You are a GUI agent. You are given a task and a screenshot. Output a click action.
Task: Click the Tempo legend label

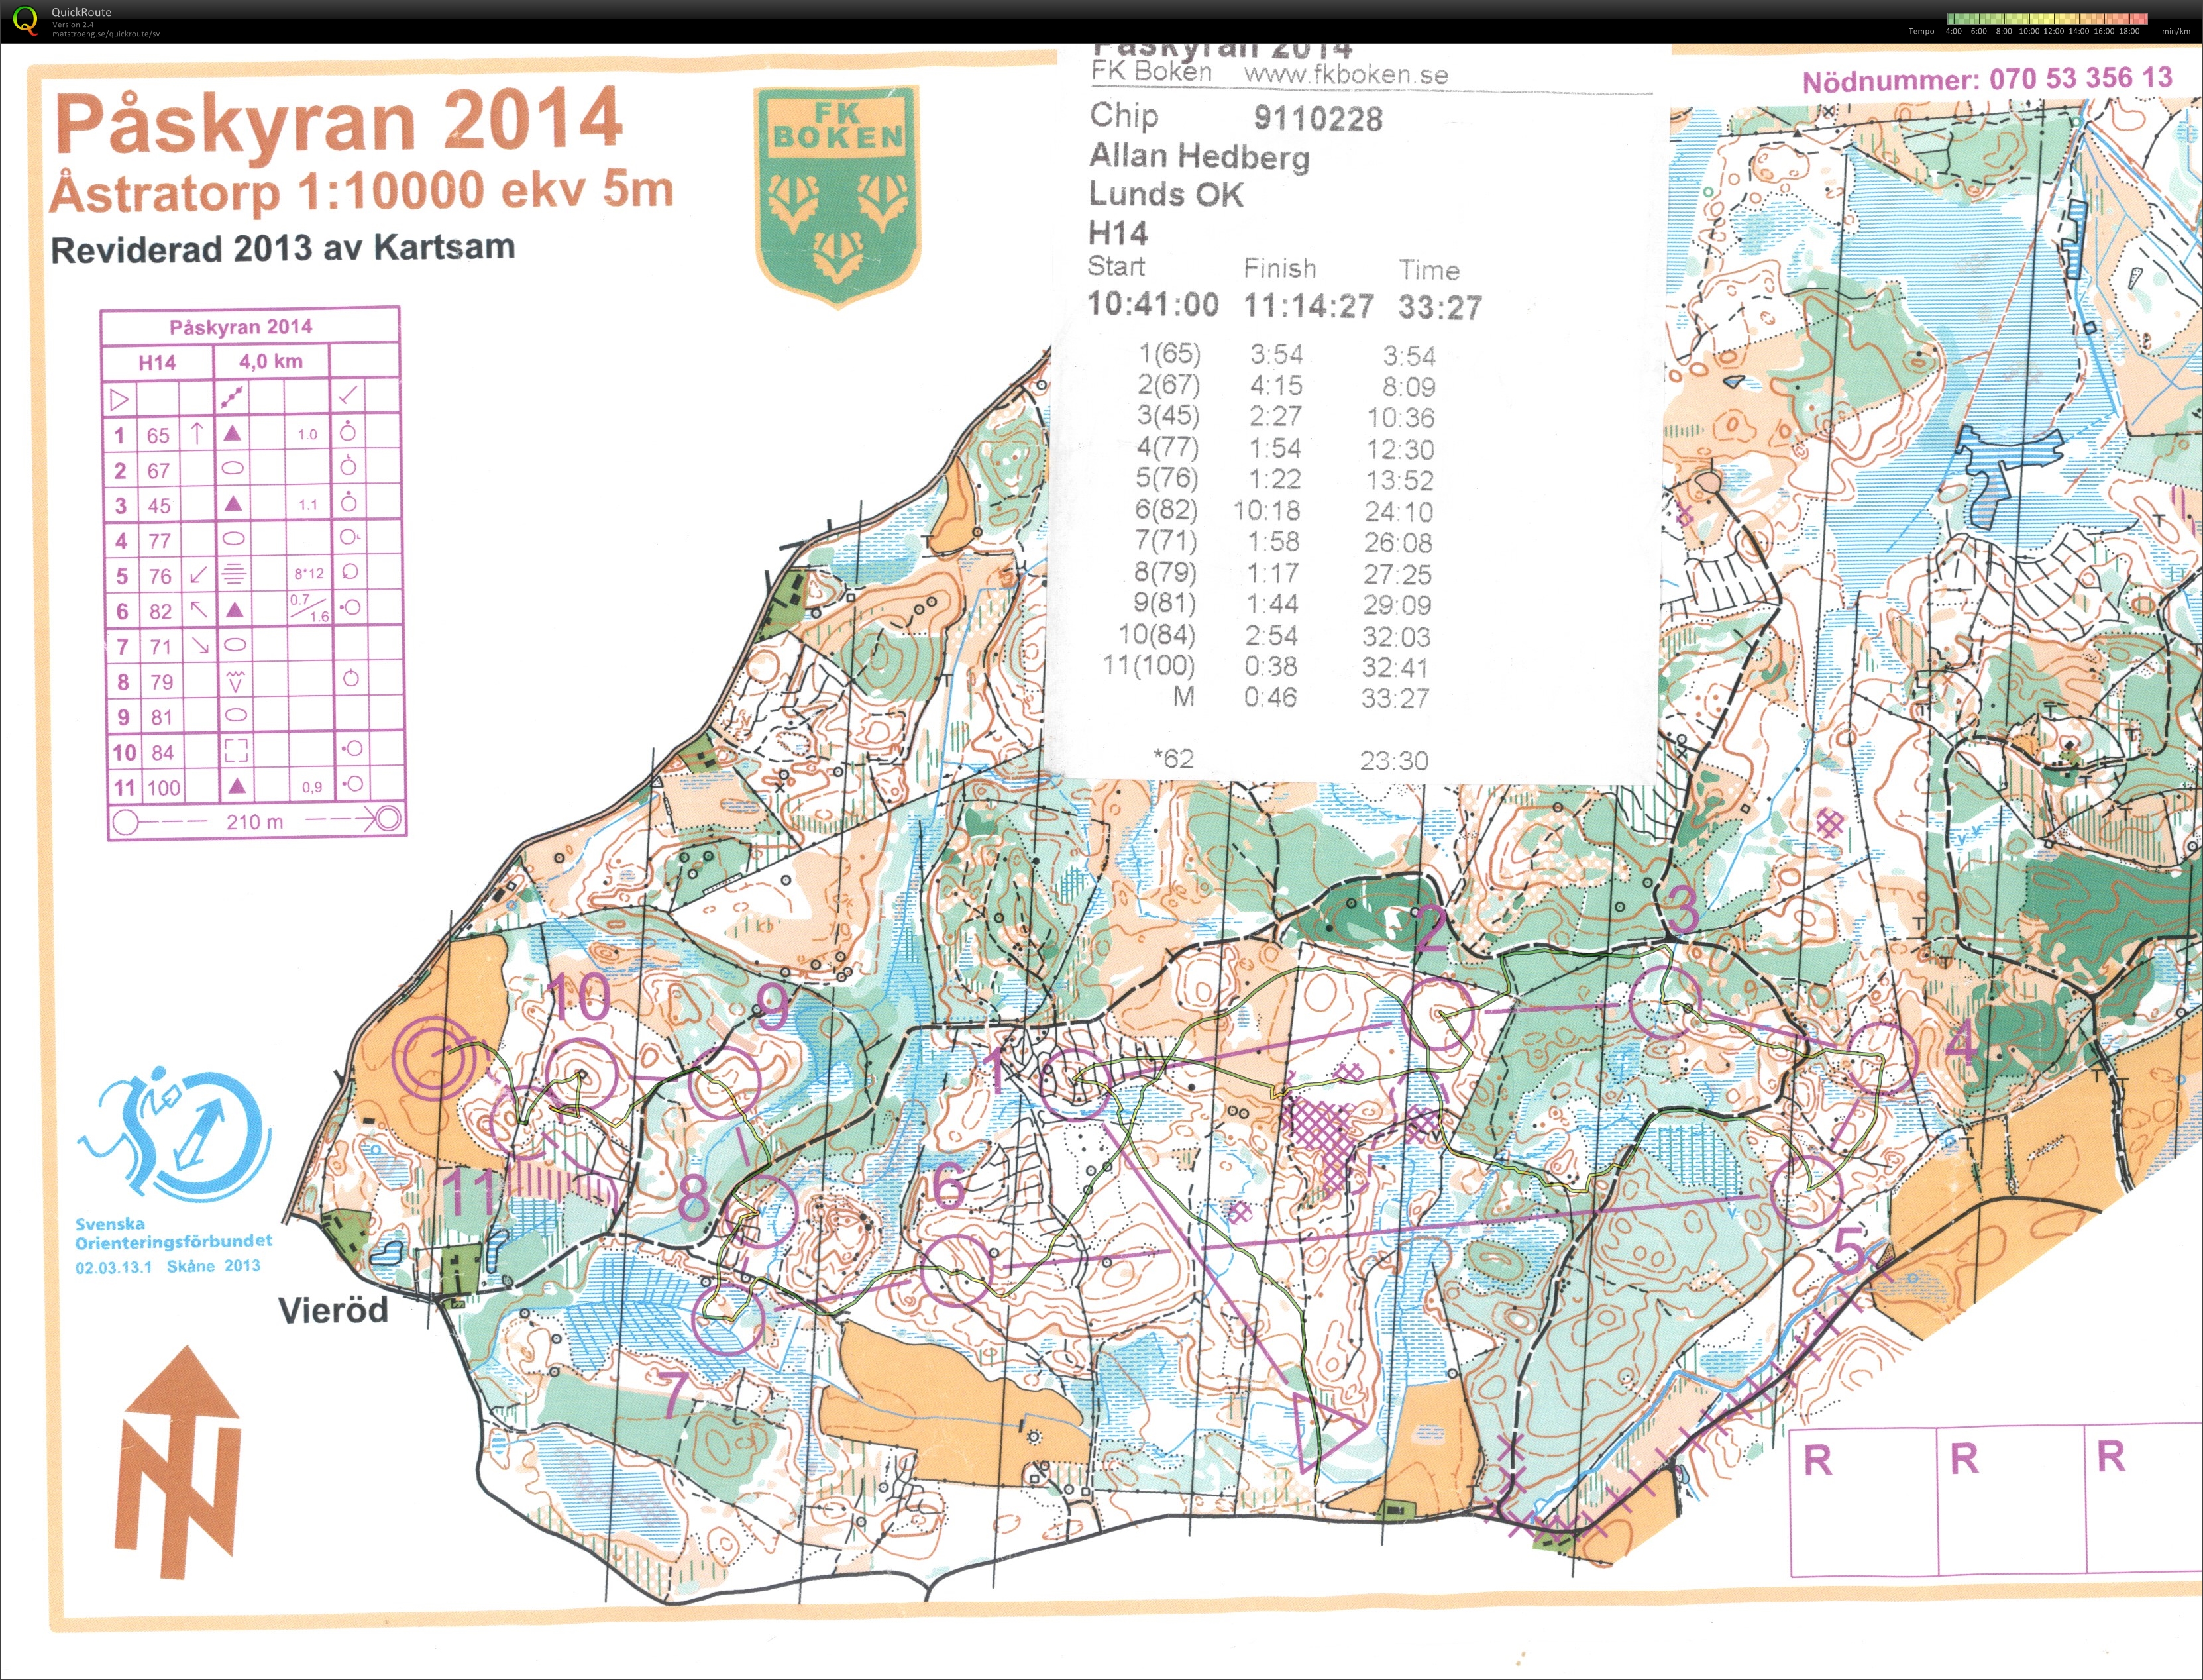coord(1920,31)
